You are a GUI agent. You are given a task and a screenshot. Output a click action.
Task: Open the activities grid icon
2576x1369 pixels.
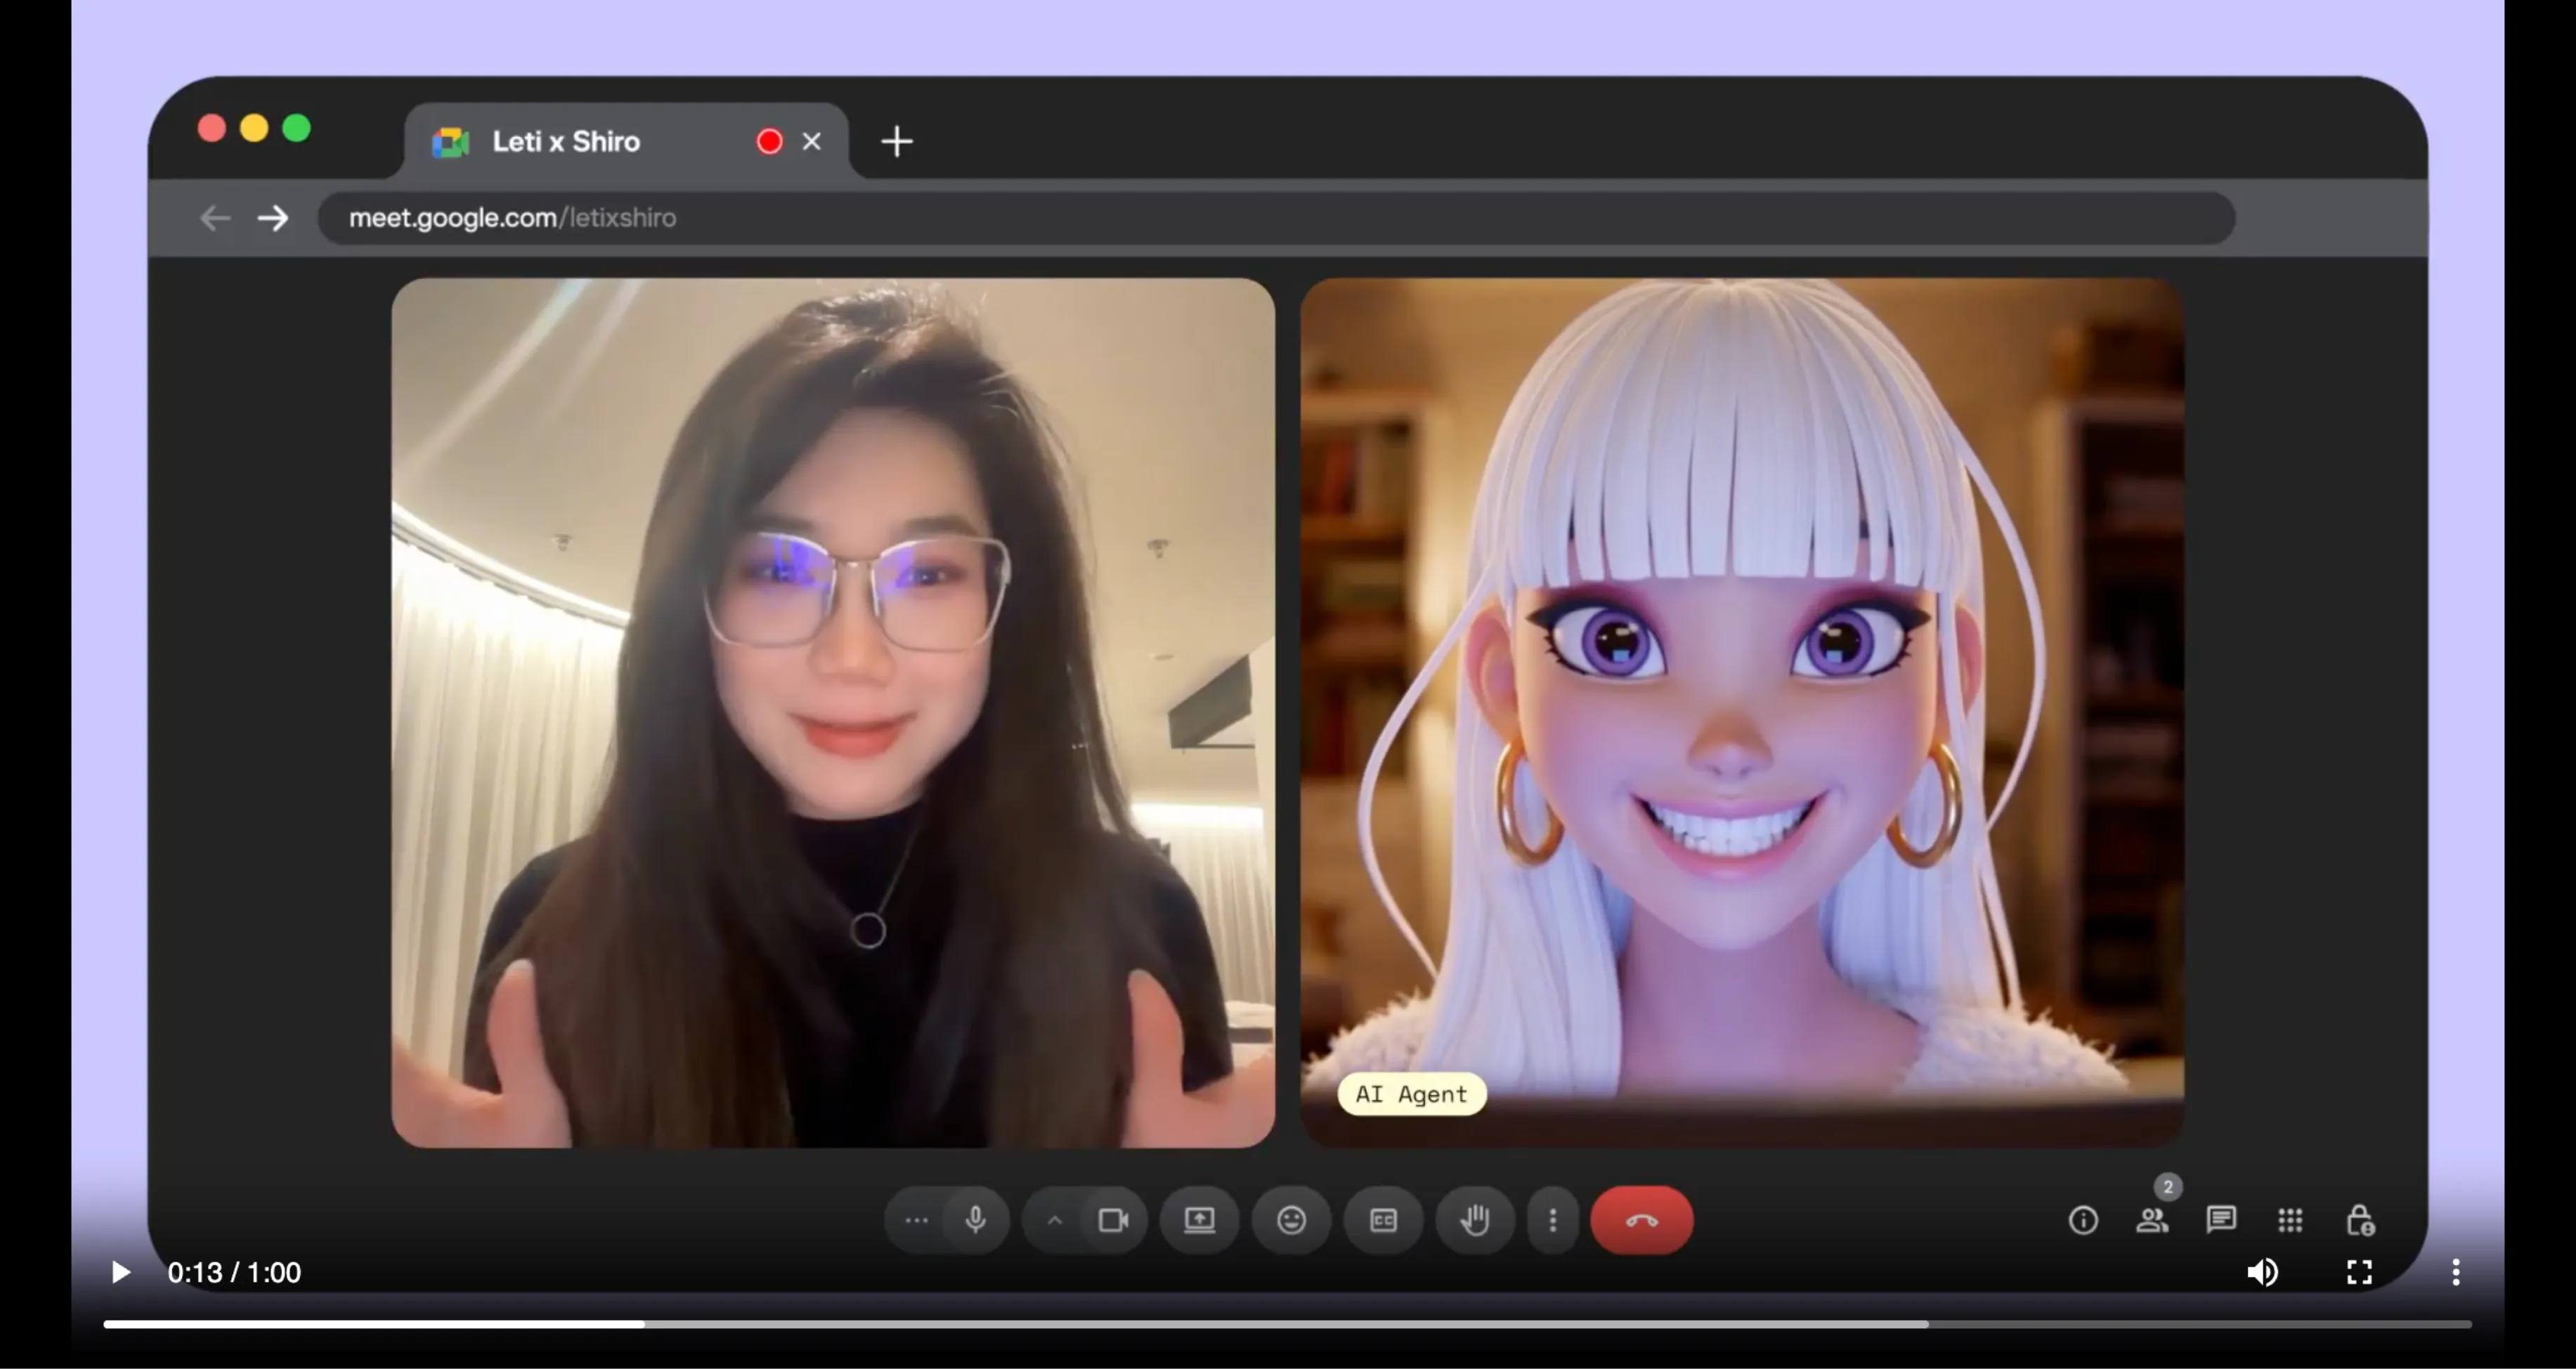(2290, 1220)
